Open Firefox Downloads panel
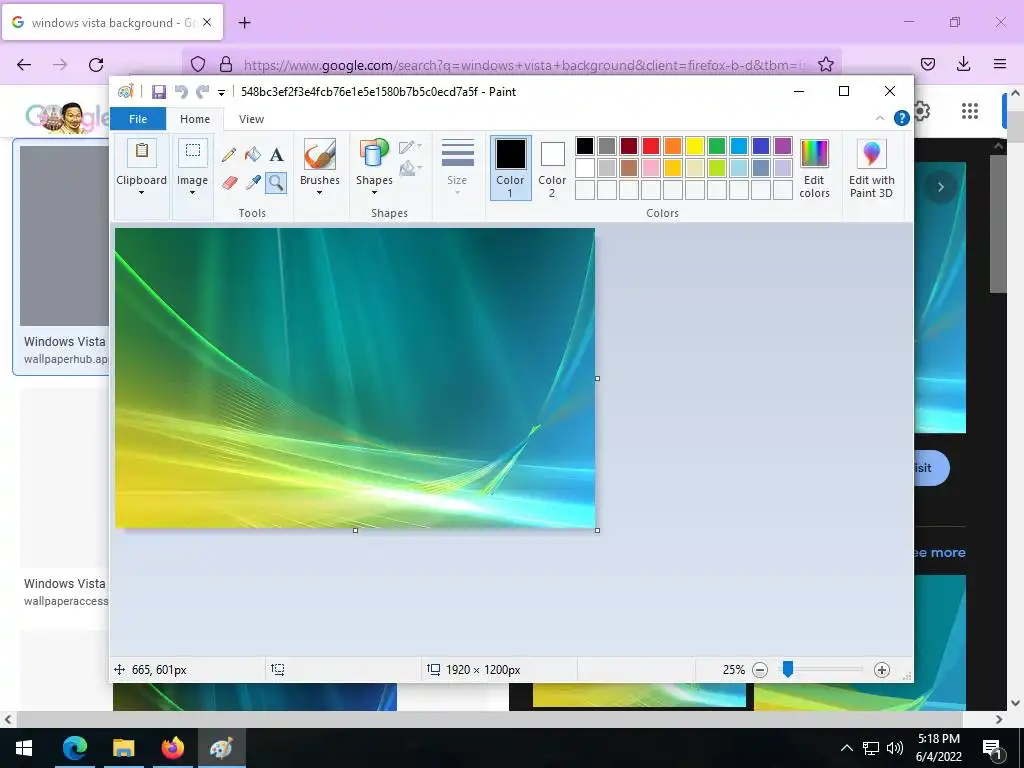 (x=963, y=64)
